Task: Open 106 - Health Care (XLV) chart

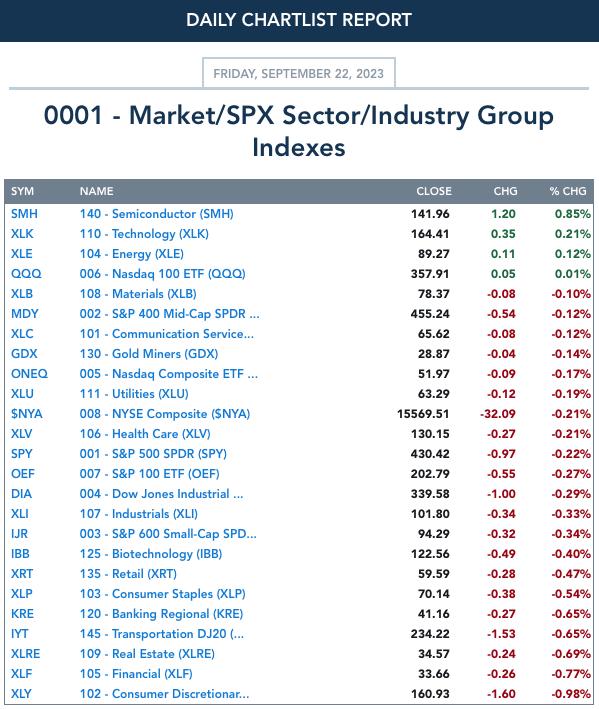Action: point(145,434)
